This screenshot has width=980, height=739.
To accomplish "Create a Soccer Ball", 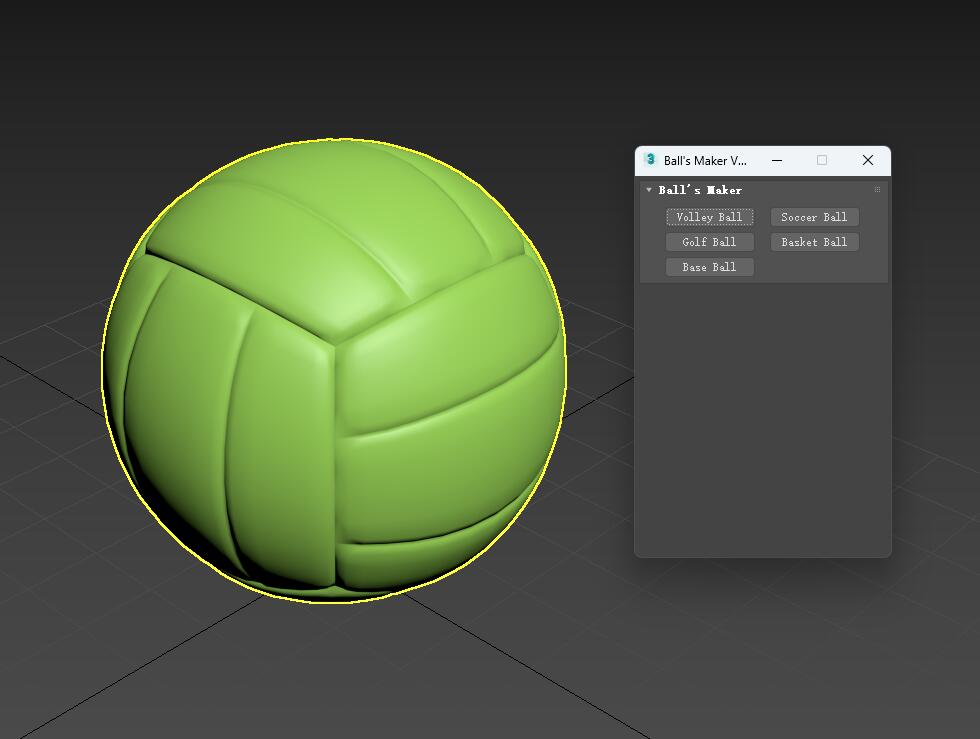I will 814,217.
